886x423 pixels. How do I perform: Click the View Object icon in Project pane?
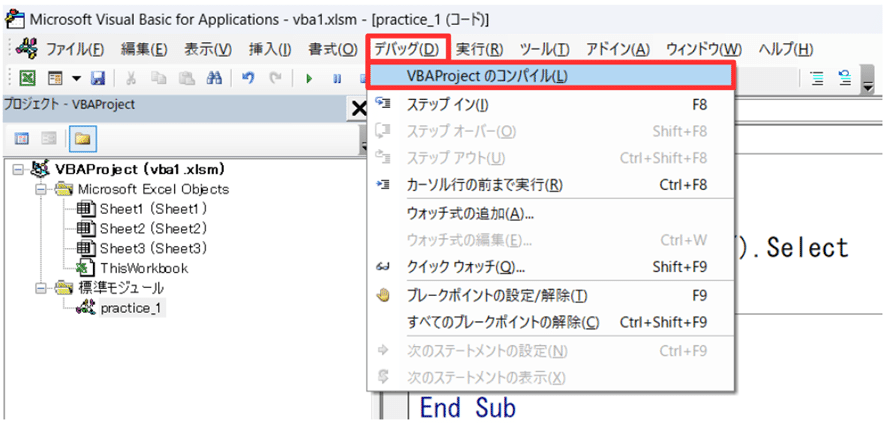point(50,138)
